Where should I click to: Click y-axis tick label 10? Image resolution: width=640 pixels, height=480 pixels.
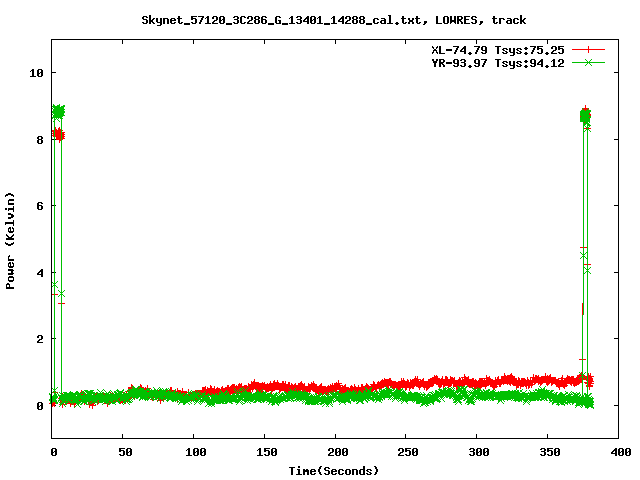pyautogui.click(x=36, y=73)
